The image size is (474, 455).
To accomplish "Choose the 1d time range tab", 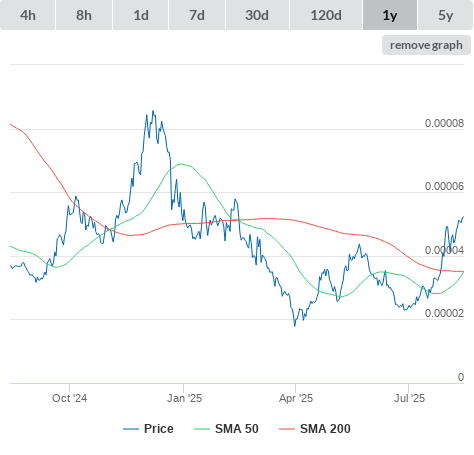I will click(141, 15).
